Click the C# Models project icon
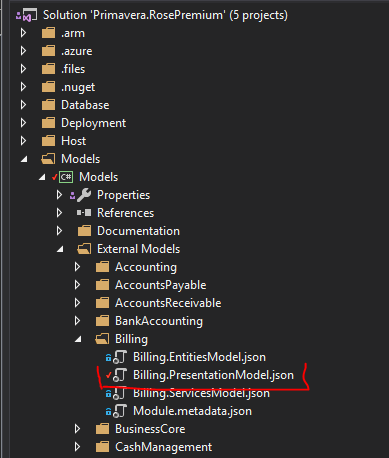The height and width of the screenshot is (458, 389). pyautogui.click(x=66, y=177)
